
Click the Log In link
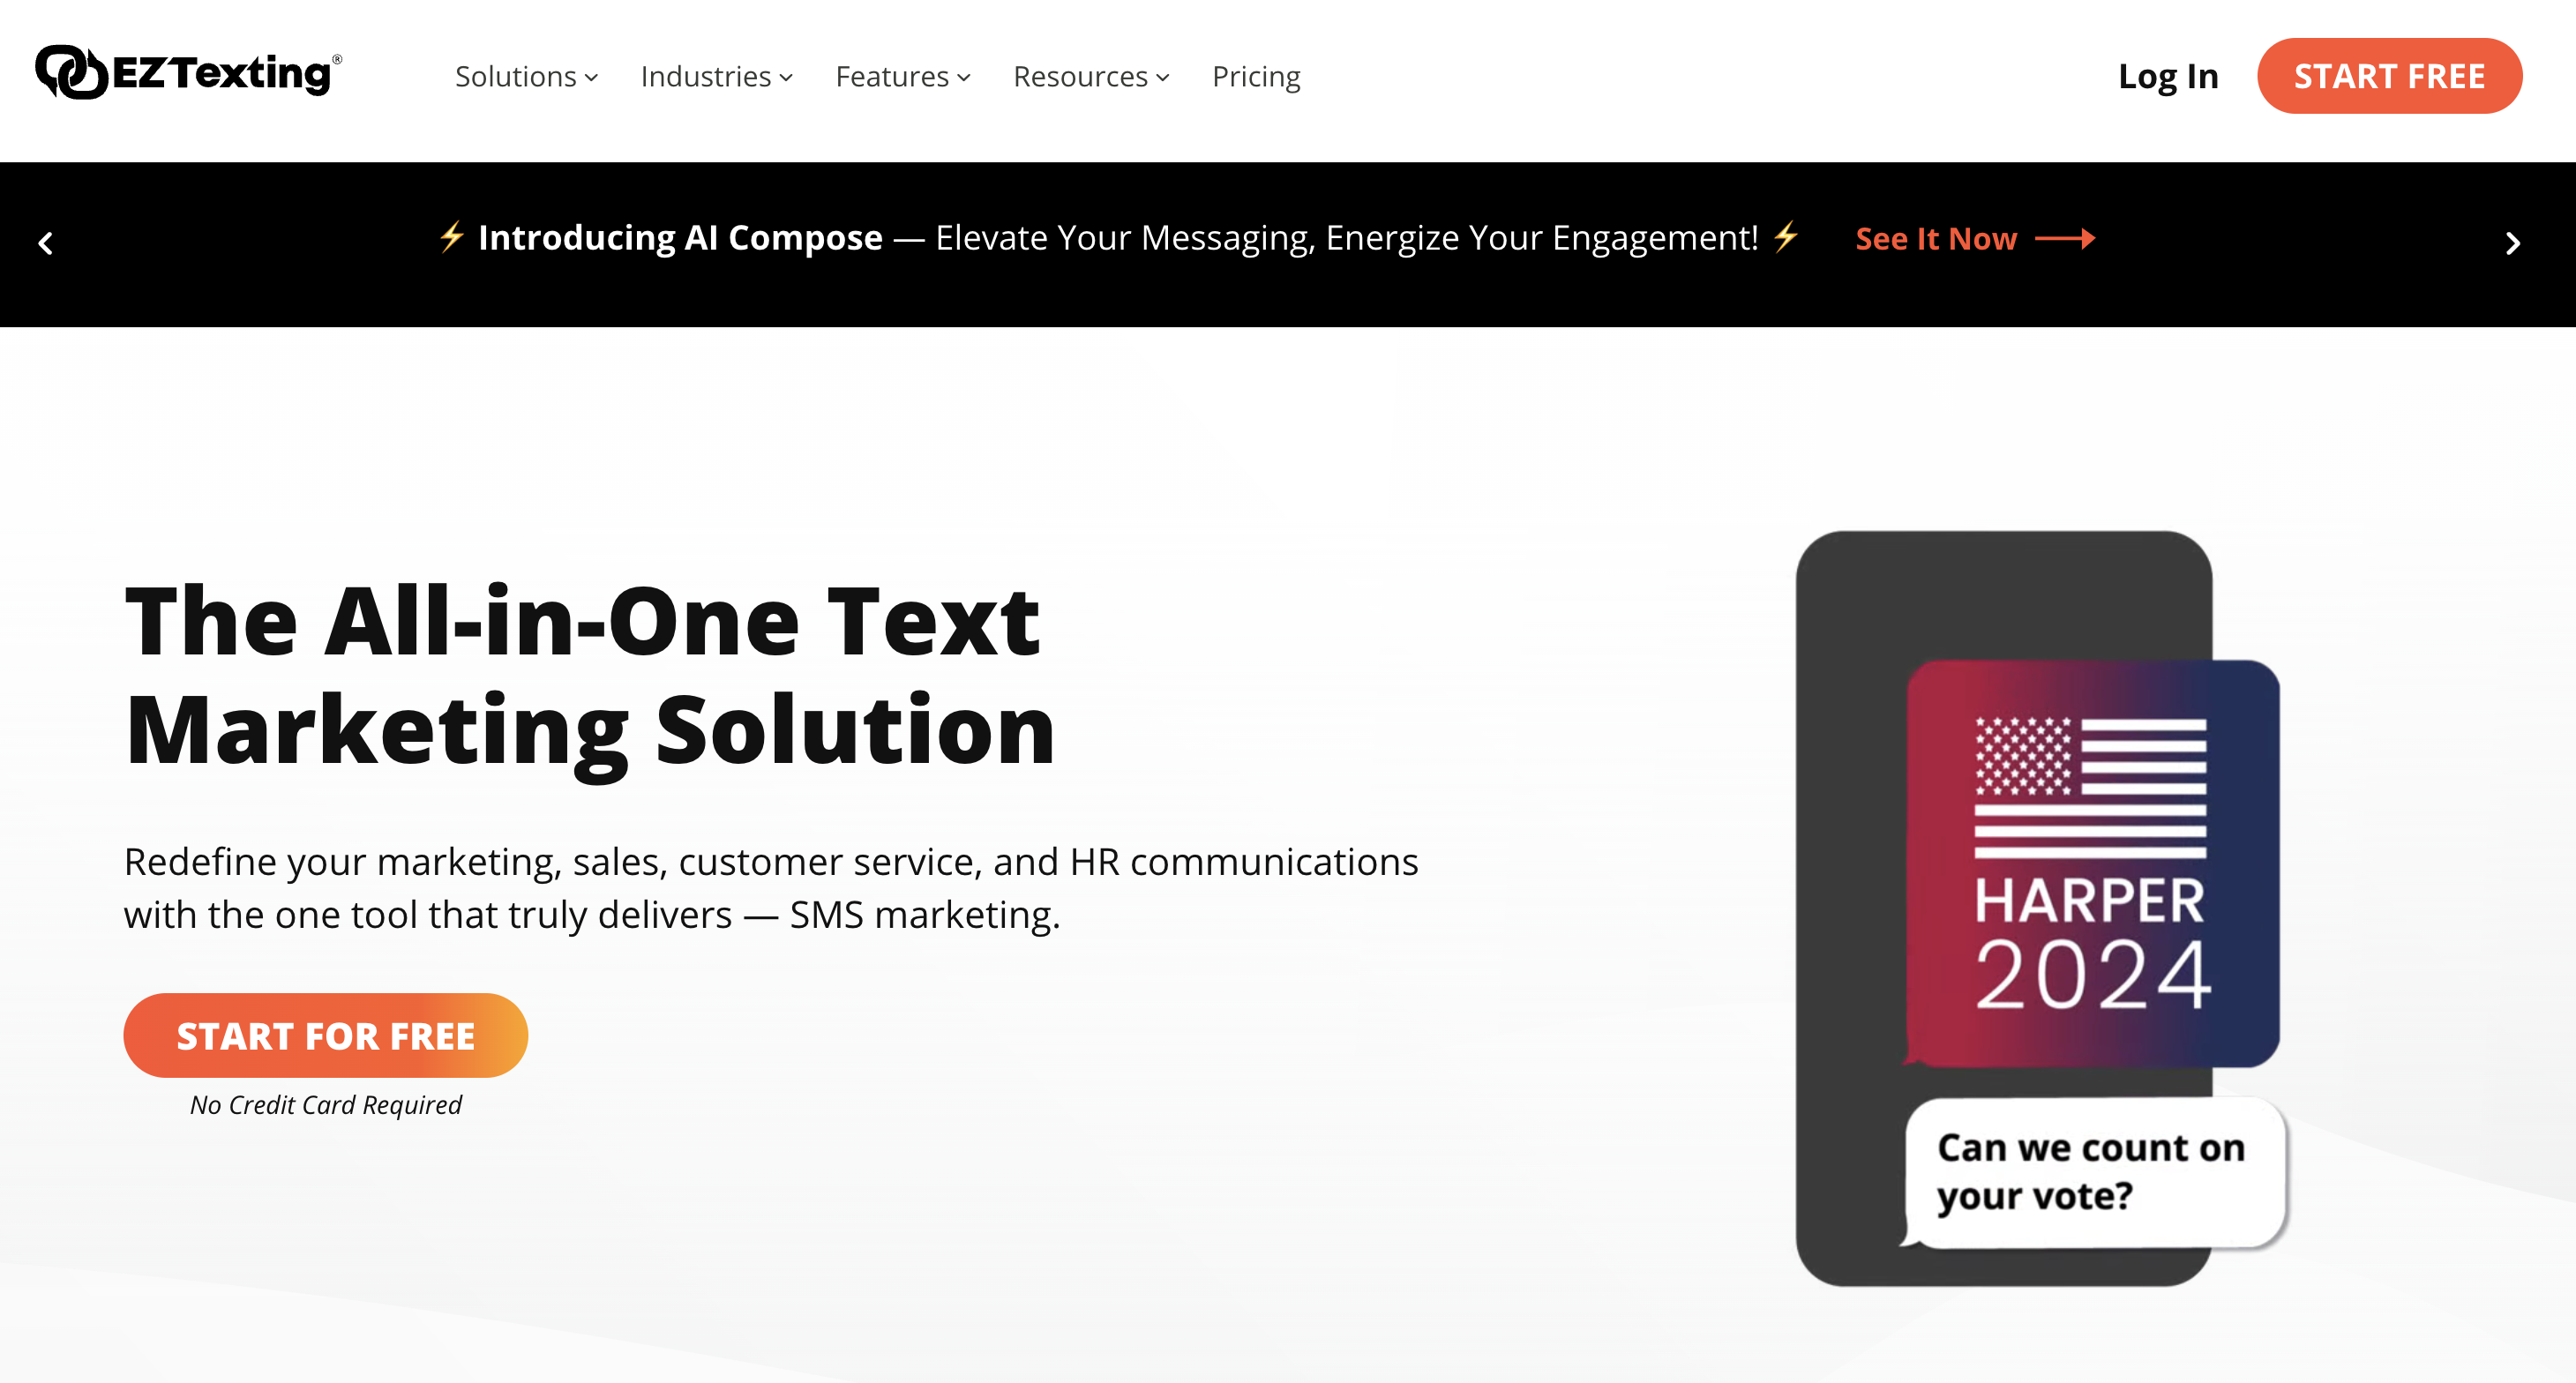2168,75
